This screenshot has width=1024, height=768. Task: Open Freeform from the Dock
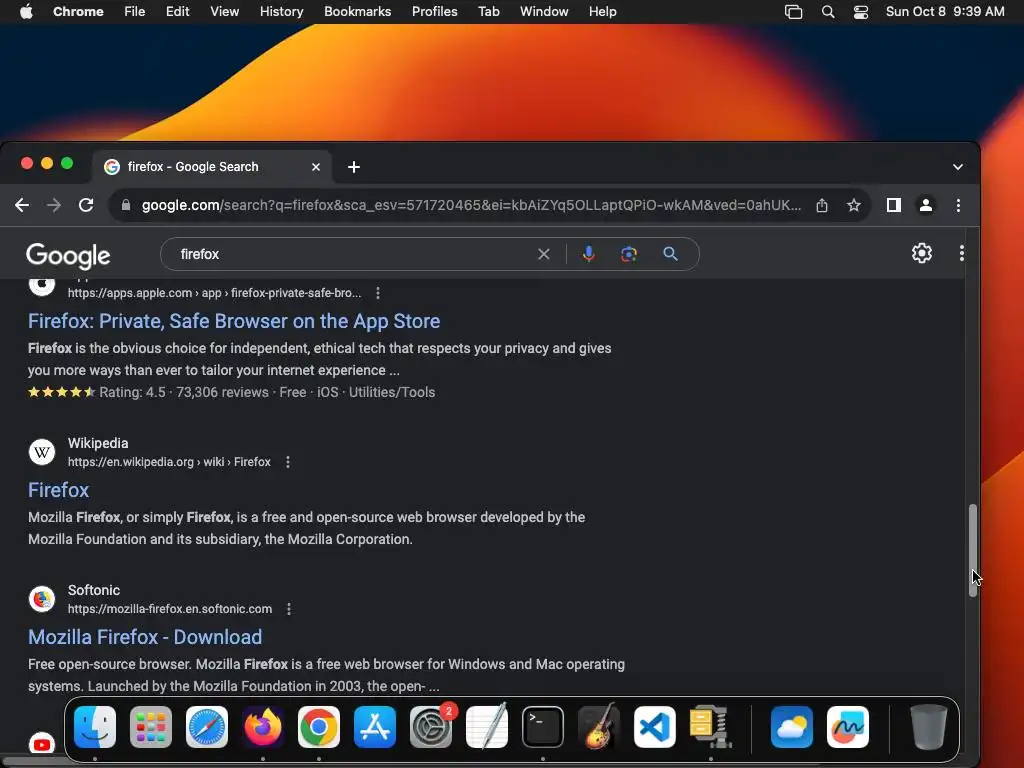848,727
